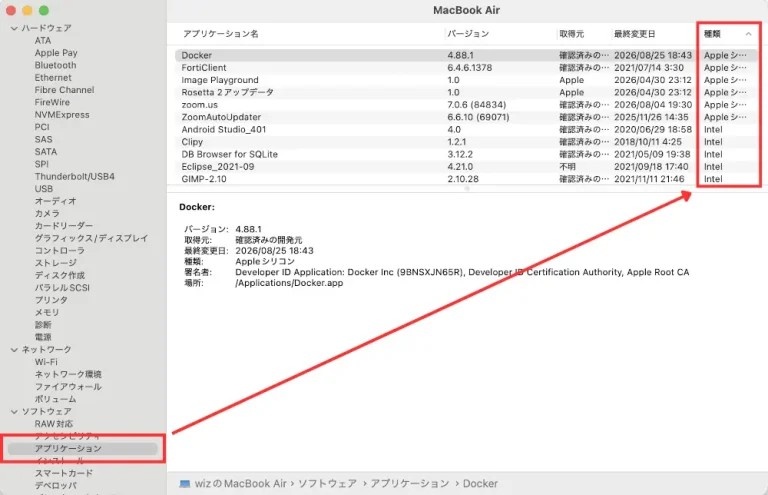Image resolution: width=768 pixels, height=495 pixels.
Task: Click アプリケーション in the path bar
Action: (x=409, y=484)
